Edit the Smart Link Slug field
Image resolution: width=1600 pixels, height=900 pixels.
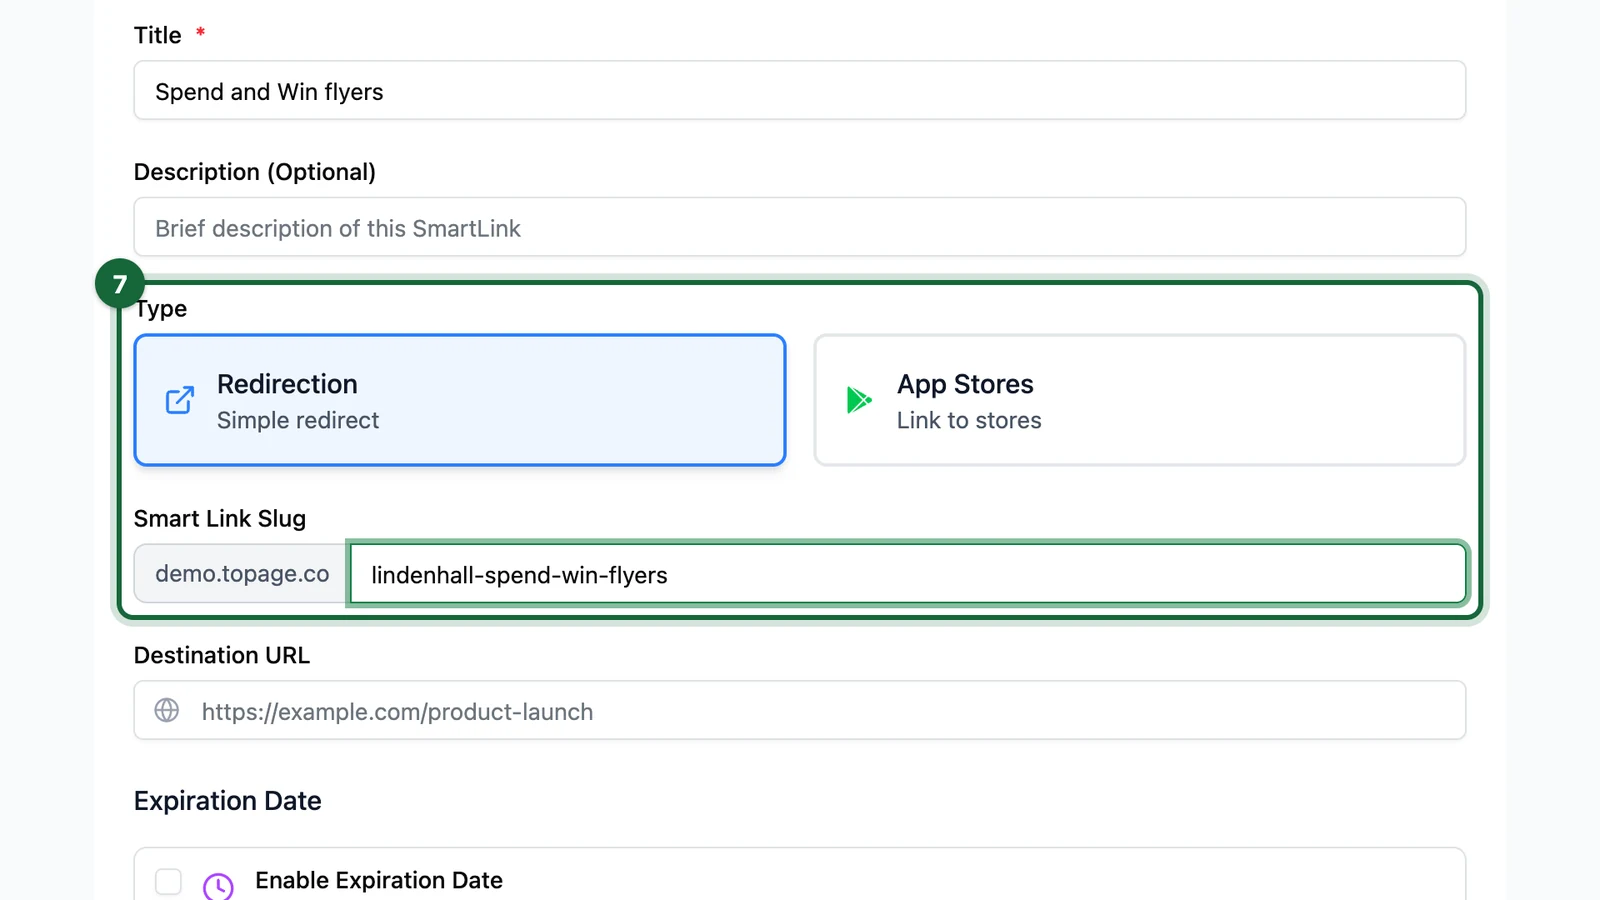click(x=908, y=574)
